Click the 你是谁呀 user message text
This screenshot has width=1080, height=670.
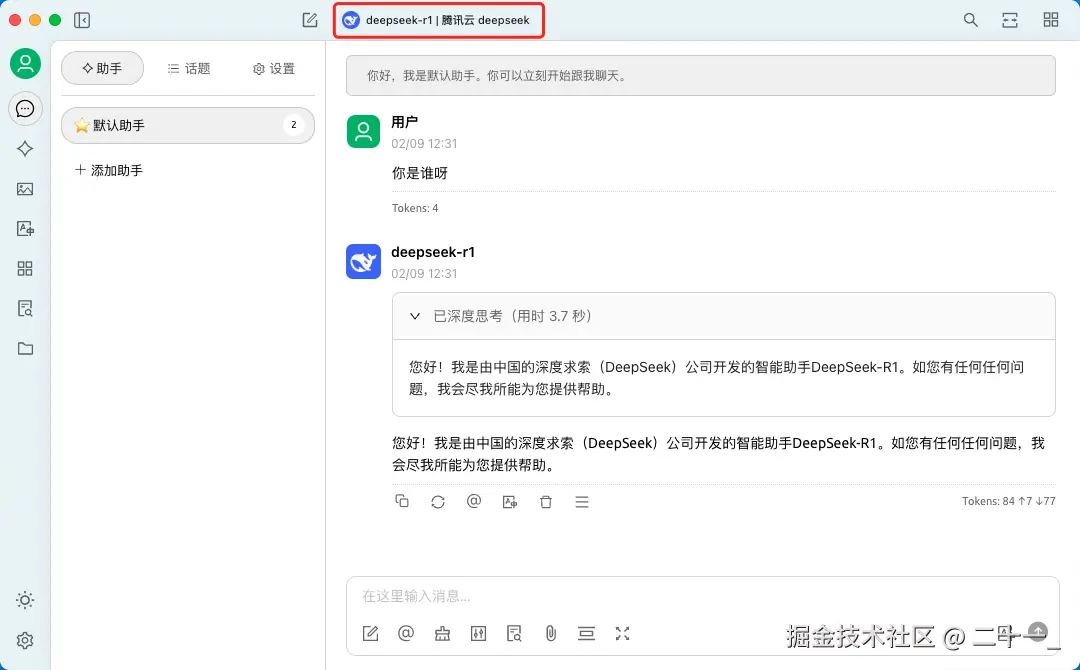419,174
